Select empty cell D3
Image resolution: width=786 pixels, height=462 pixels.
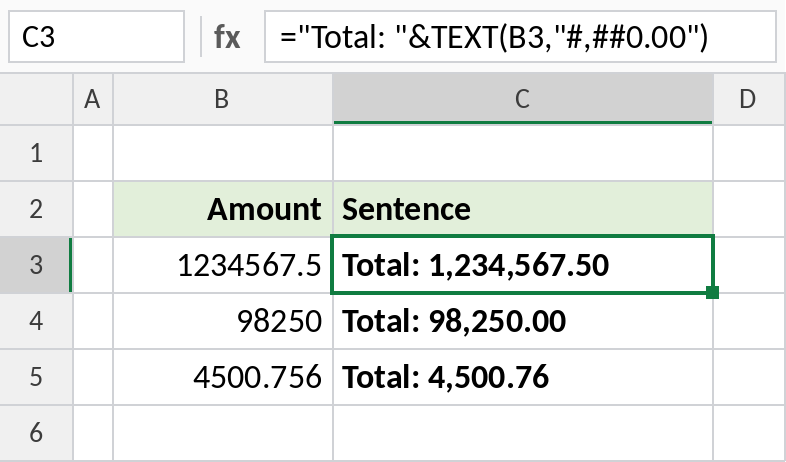point(750,265)
